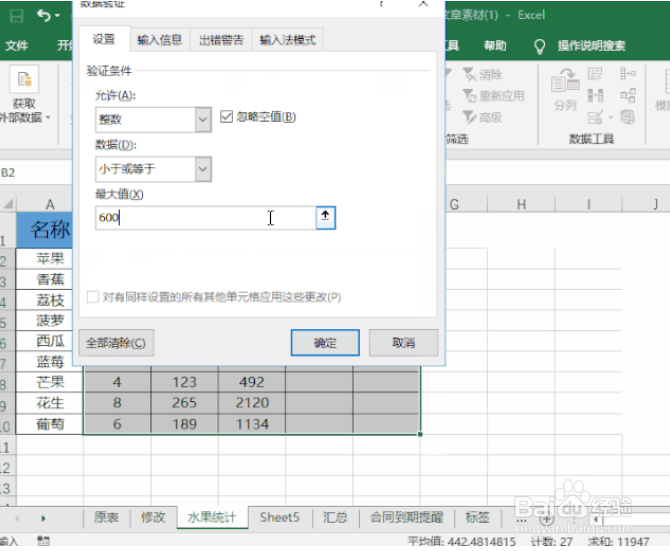Open the 帮助 ribbon tab
Screen dimensions: 670x551
(x=495, y=45)
